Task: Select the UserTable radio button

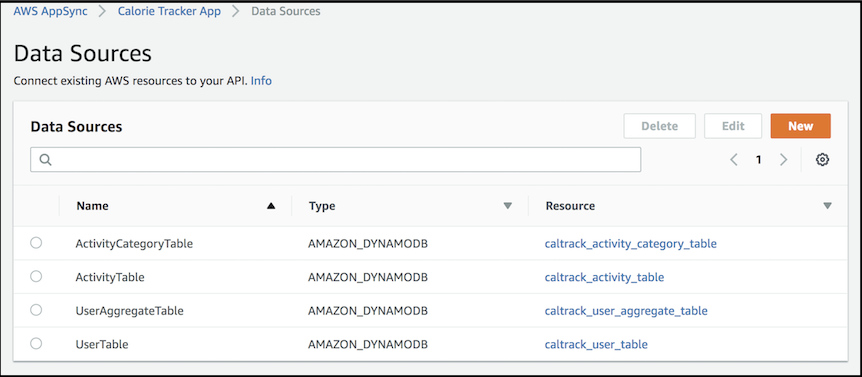Action: [36, 343]
